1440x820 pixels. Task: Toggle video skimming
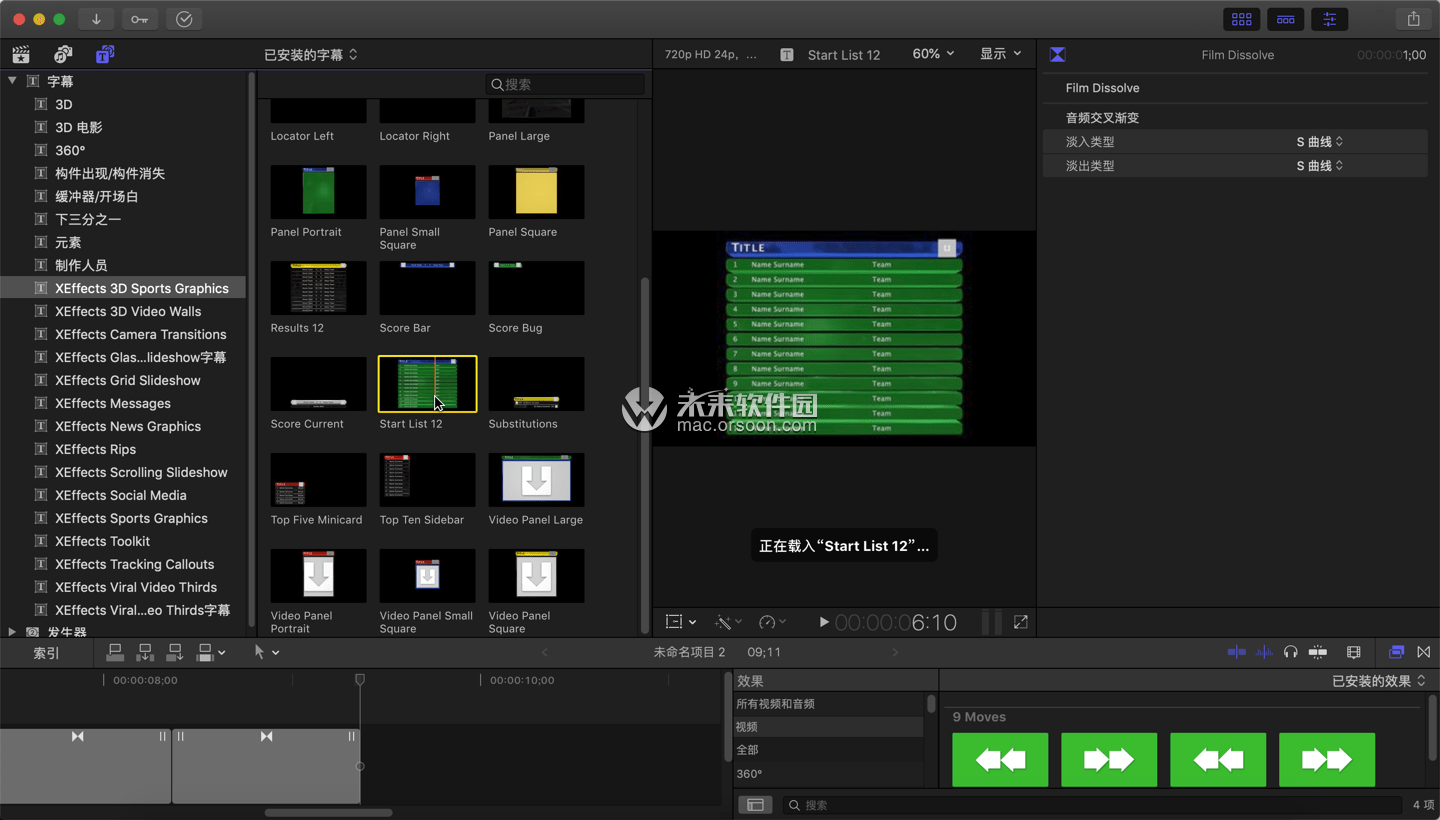click(1237, 652)
